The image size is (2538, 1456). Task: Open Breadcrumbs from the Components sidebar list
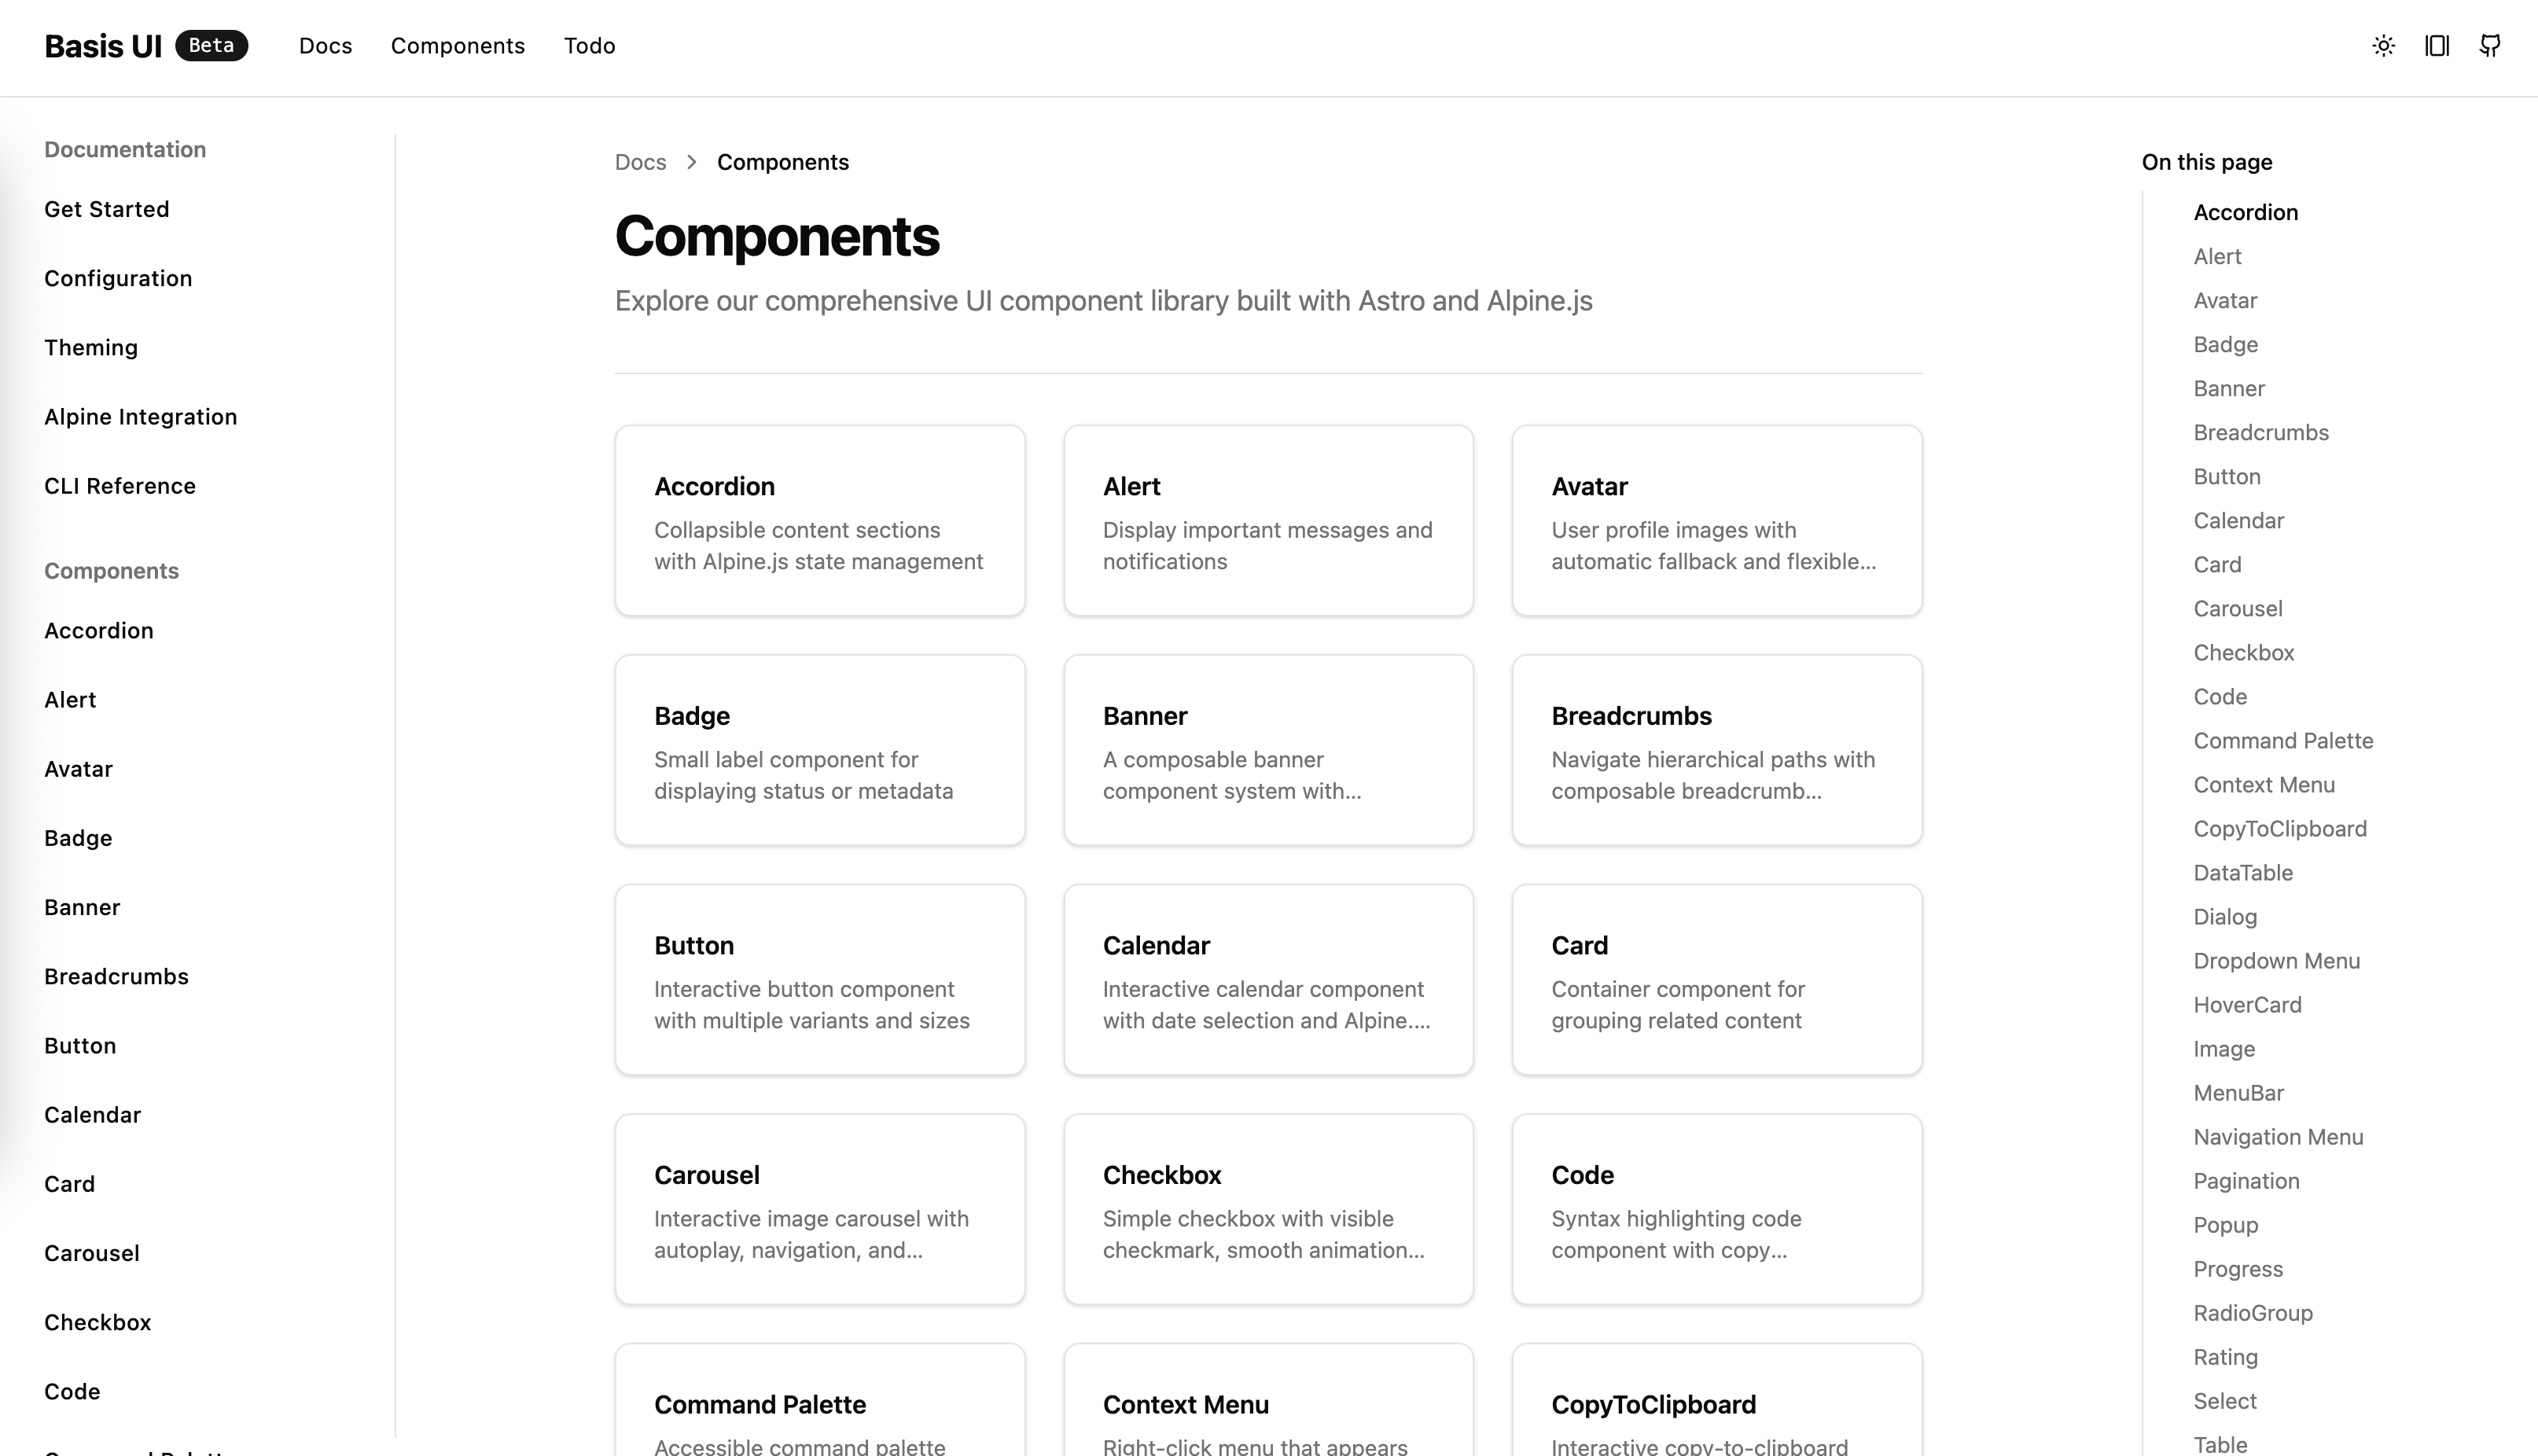coord(116,976)
